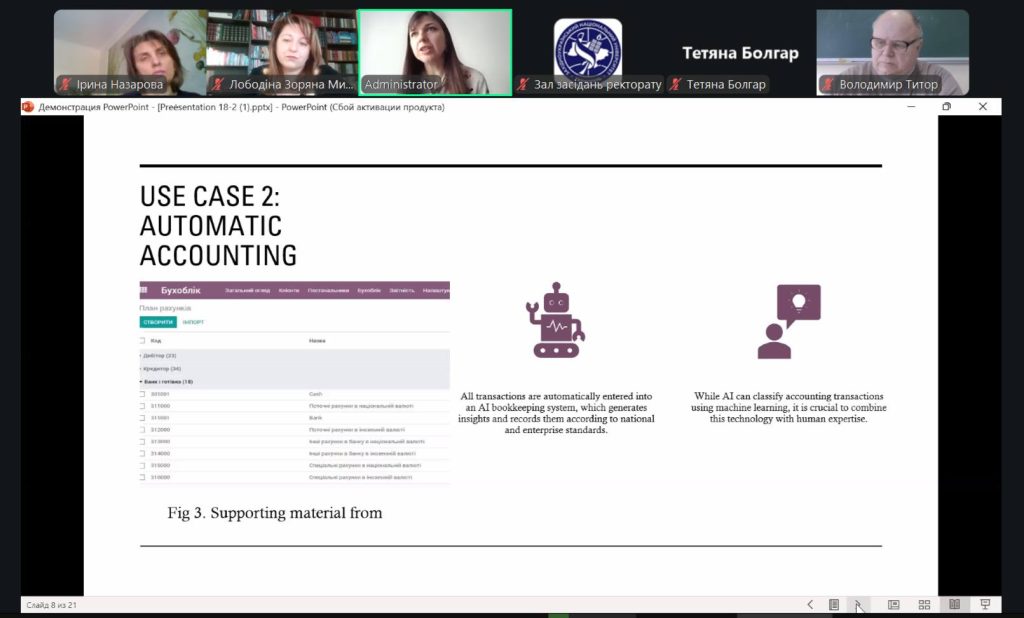
Task: Expand the Кредитор (34) group
Action: pyautogui.click(x=160, y=369)
